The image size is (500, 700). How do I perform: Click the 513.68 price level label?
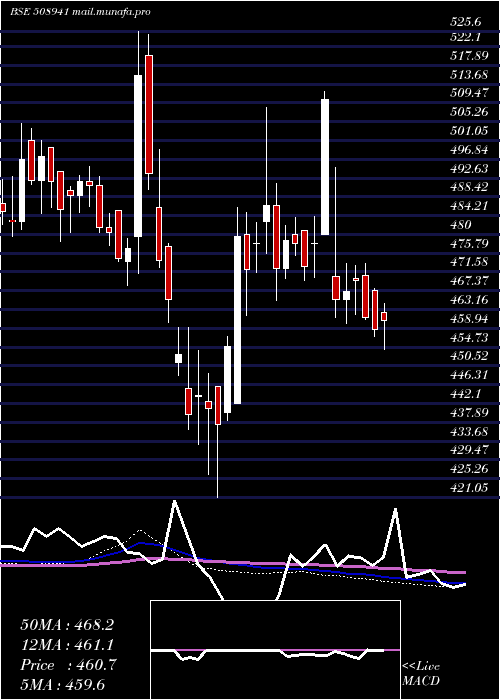point(469,75)
